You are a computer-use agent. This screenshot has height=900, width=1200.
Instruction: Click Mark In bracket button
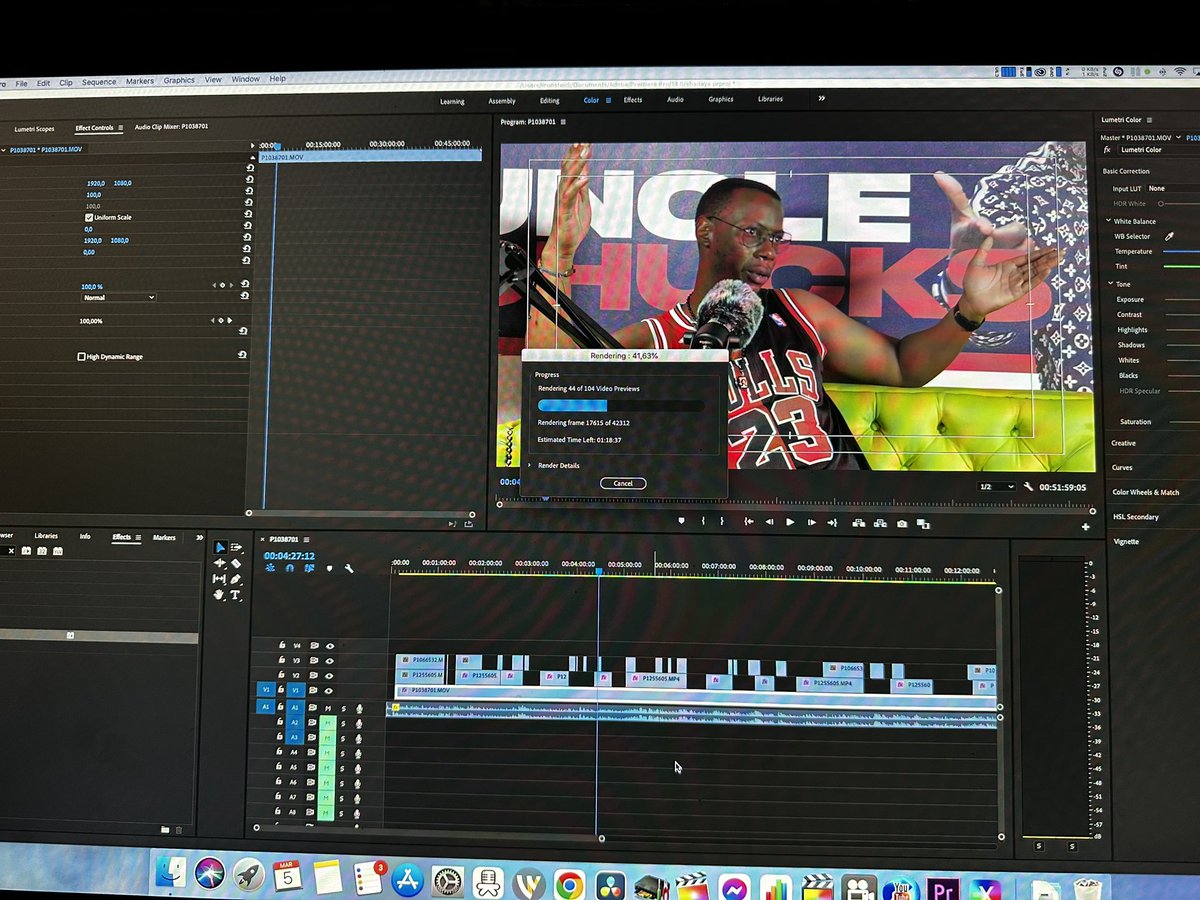(704, 521)
